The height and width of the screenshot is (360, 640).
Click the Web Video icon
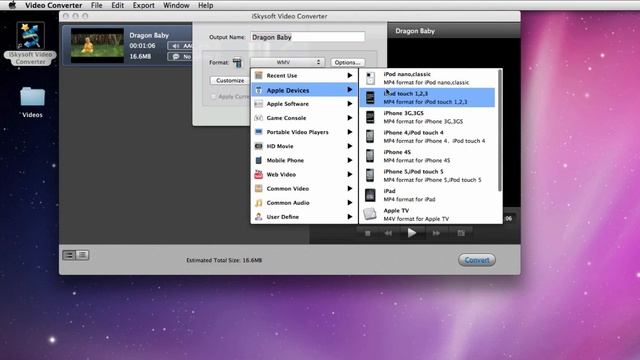(x=258, y=174)
